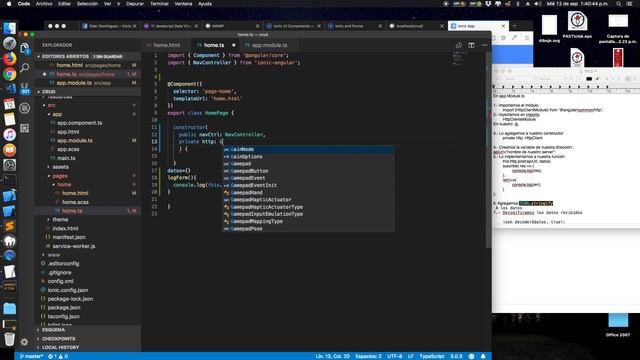The image size is (640, 360).
Task: Open the Search view in activity bar
Action: (24, 67)
